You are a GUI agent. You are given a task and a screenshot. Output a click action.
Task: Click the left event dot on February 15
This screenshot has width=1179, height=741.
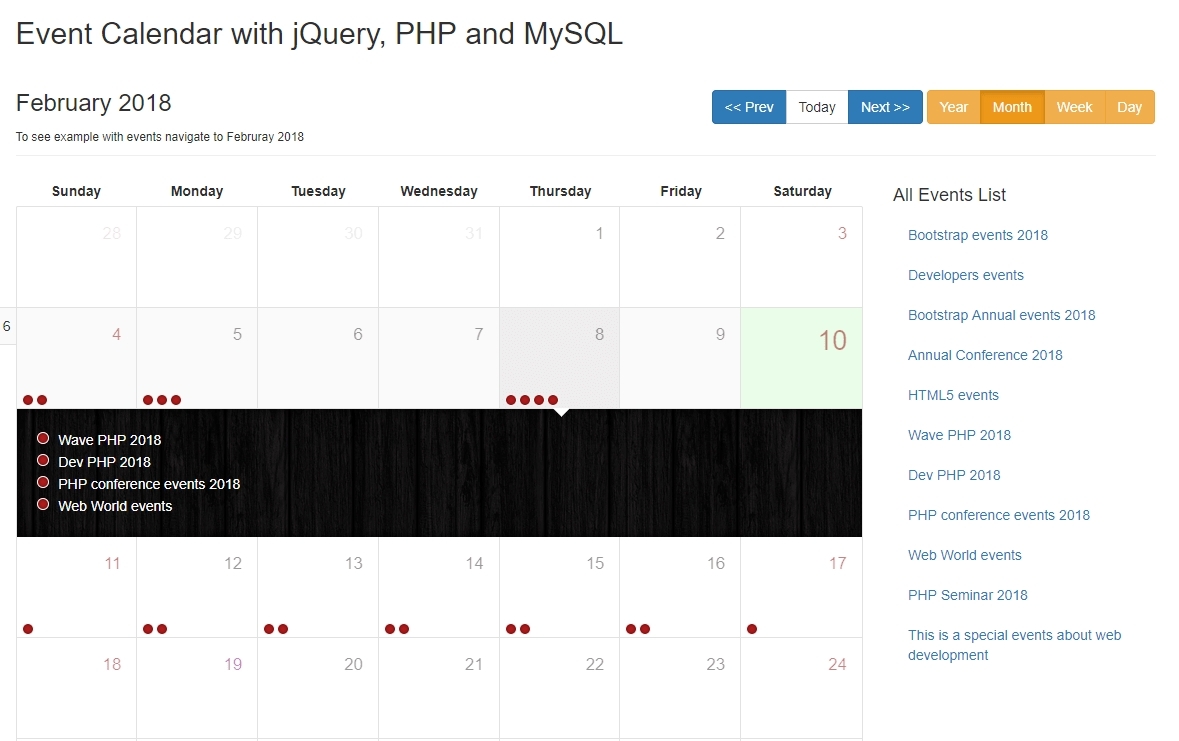pyautogui.click(x=511, y=629)
